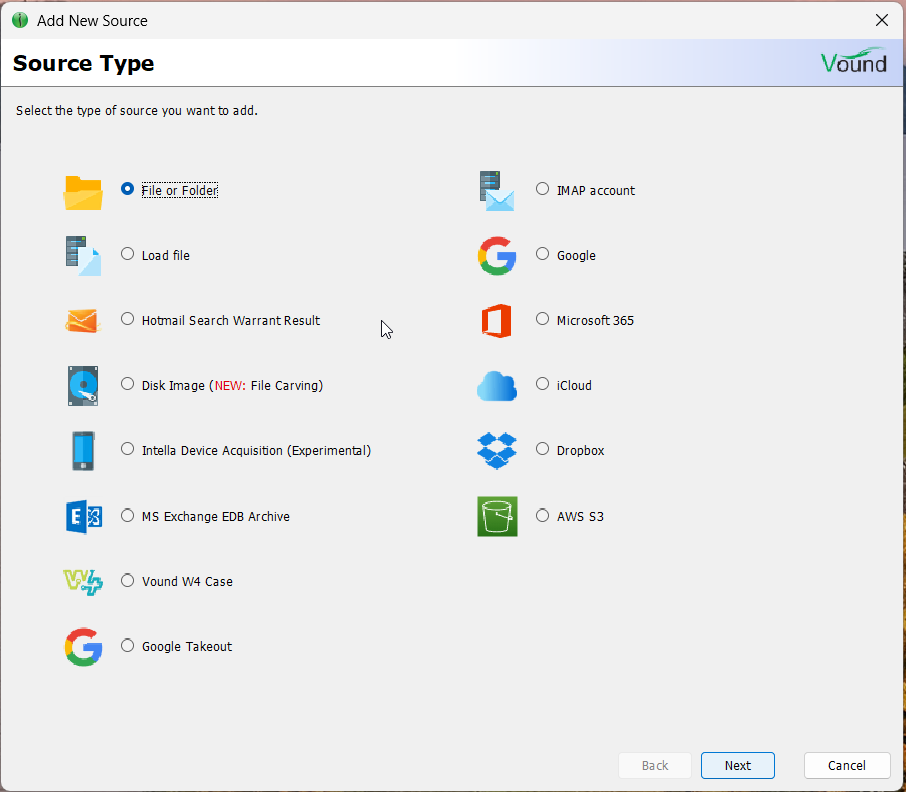The image size is (906, 792).
Task: Click the Next button to proceed
Action: 737,765
